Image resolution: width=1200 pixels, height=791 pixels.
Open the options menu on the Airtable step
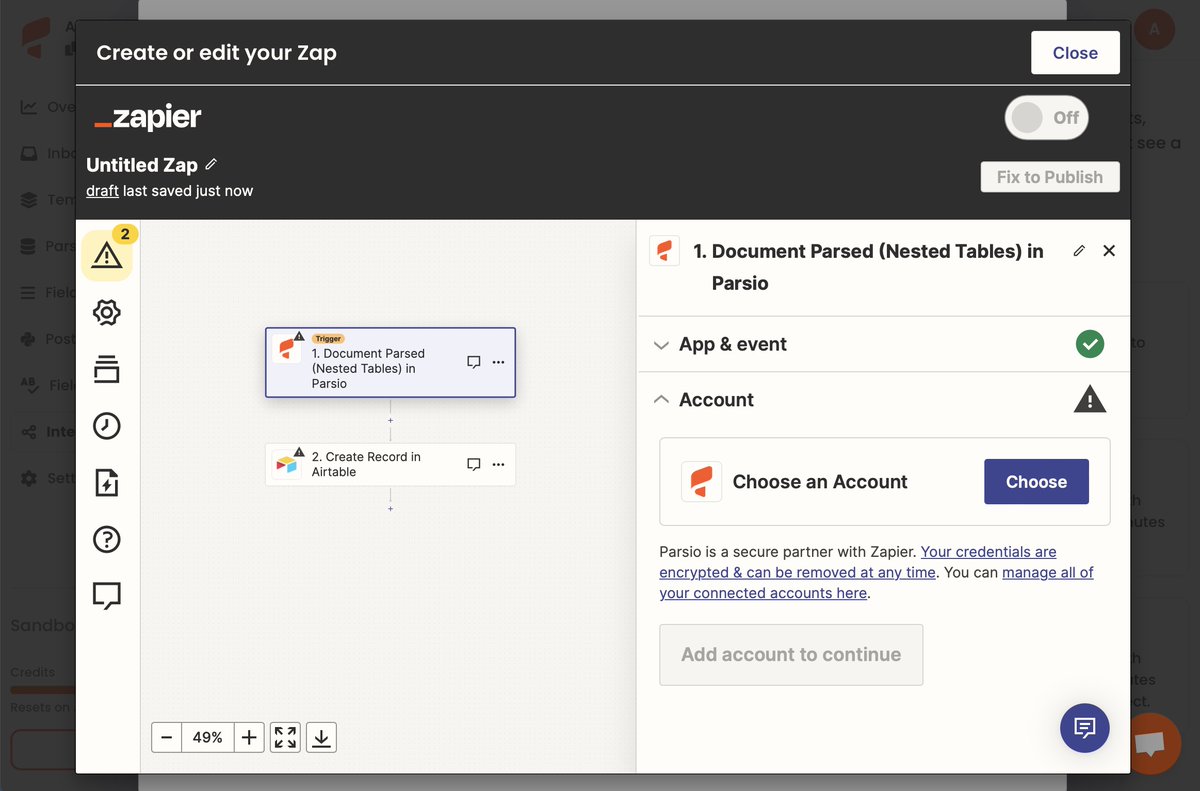(x=498, y=464)
